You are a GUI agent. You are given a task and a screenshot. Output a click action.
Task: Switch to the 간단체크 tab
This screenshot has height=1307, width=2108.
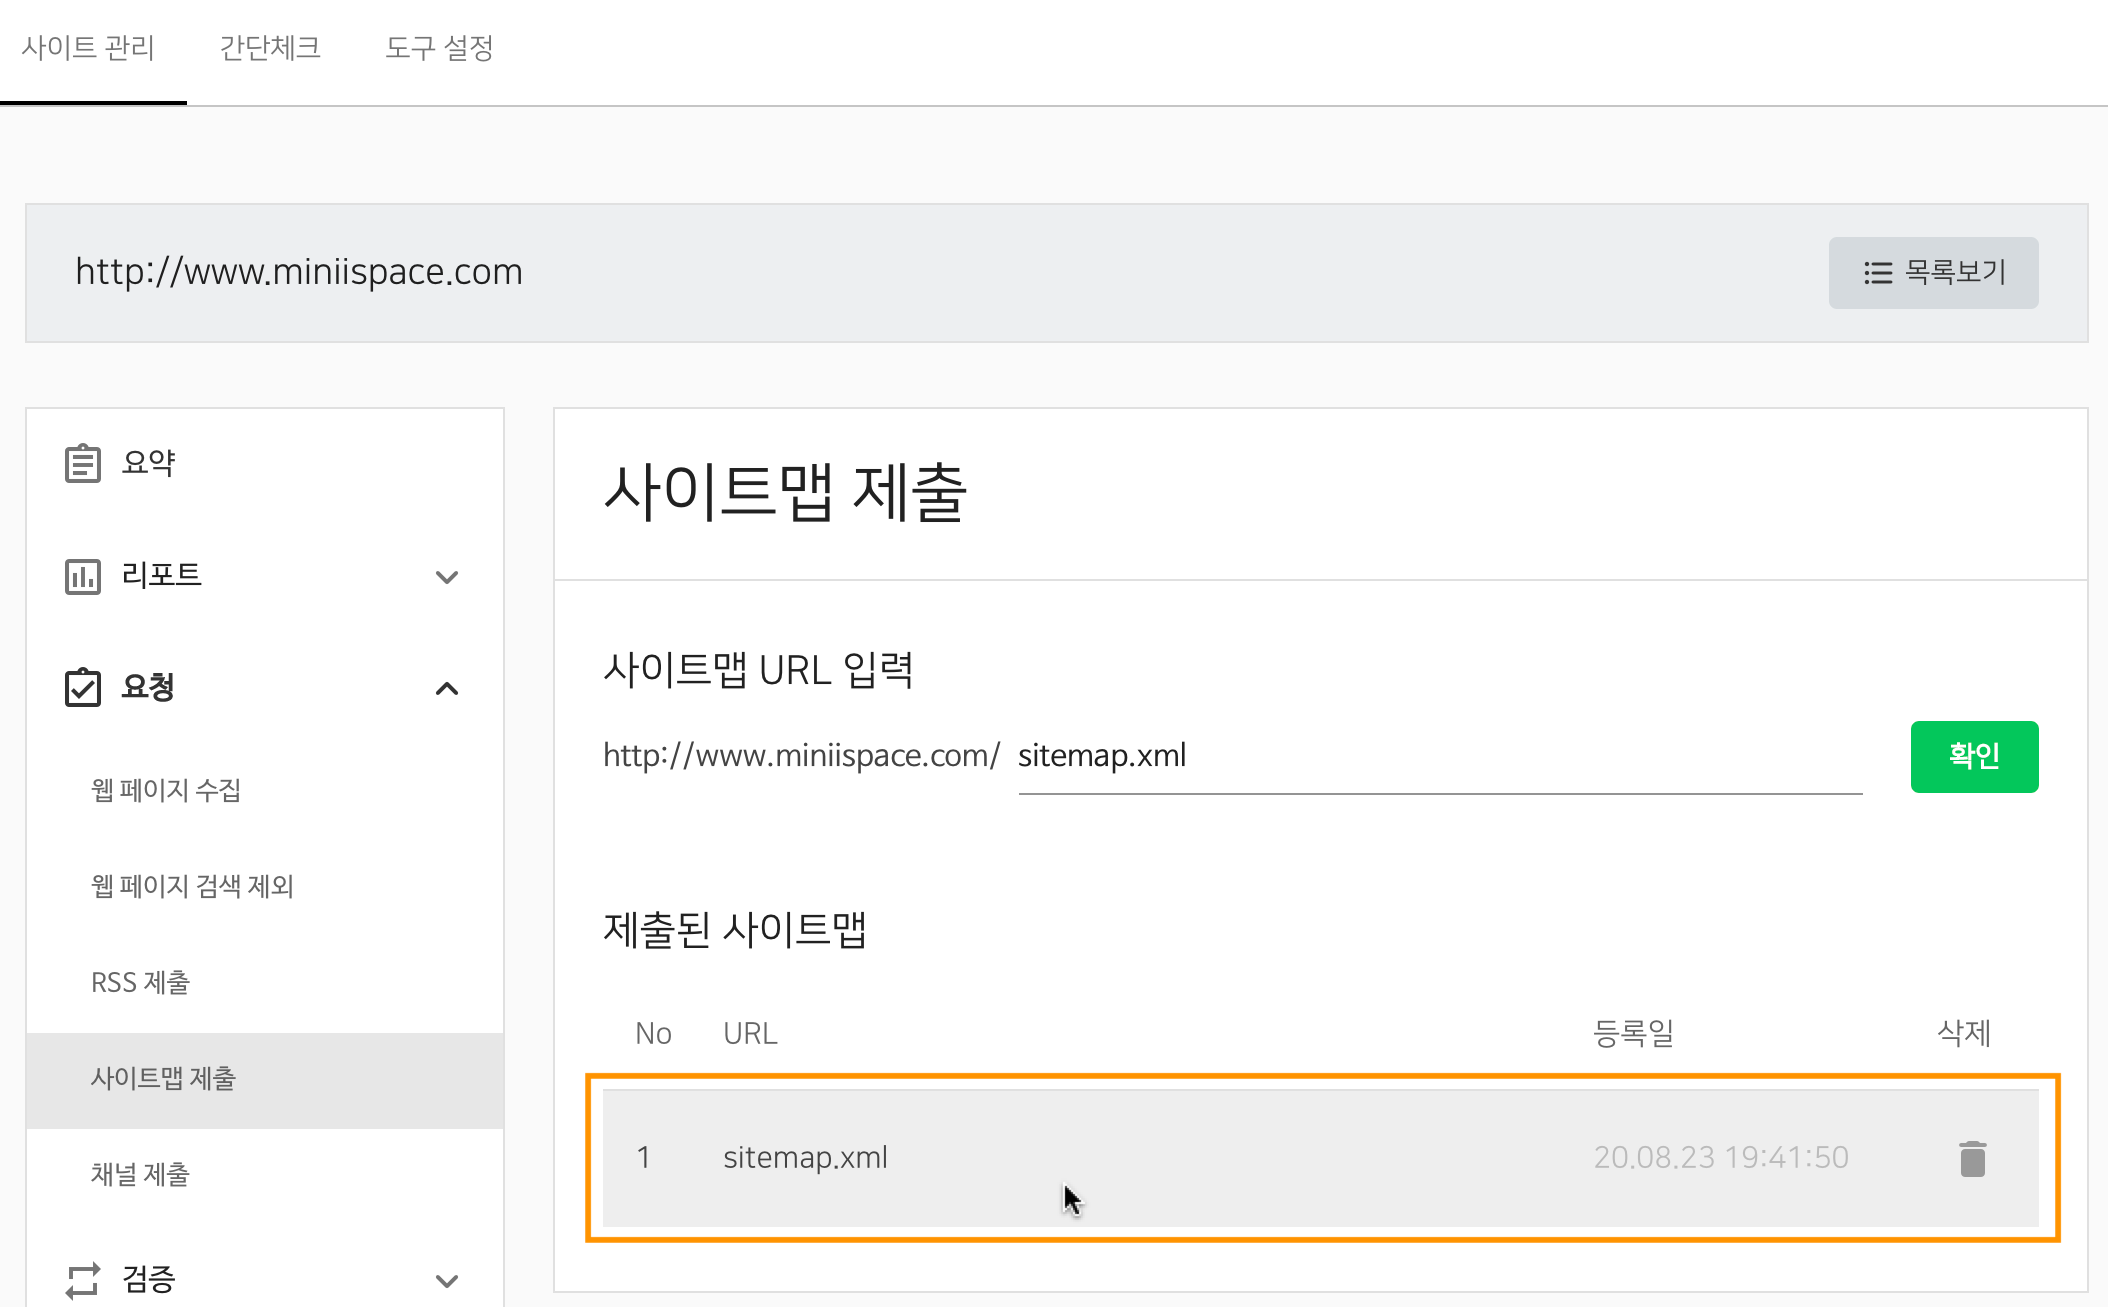click(x=270, y=48)
